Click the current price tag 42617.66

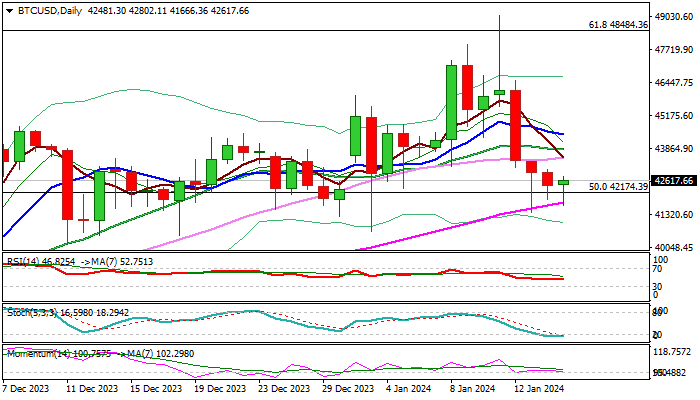[x=673, y=181]
